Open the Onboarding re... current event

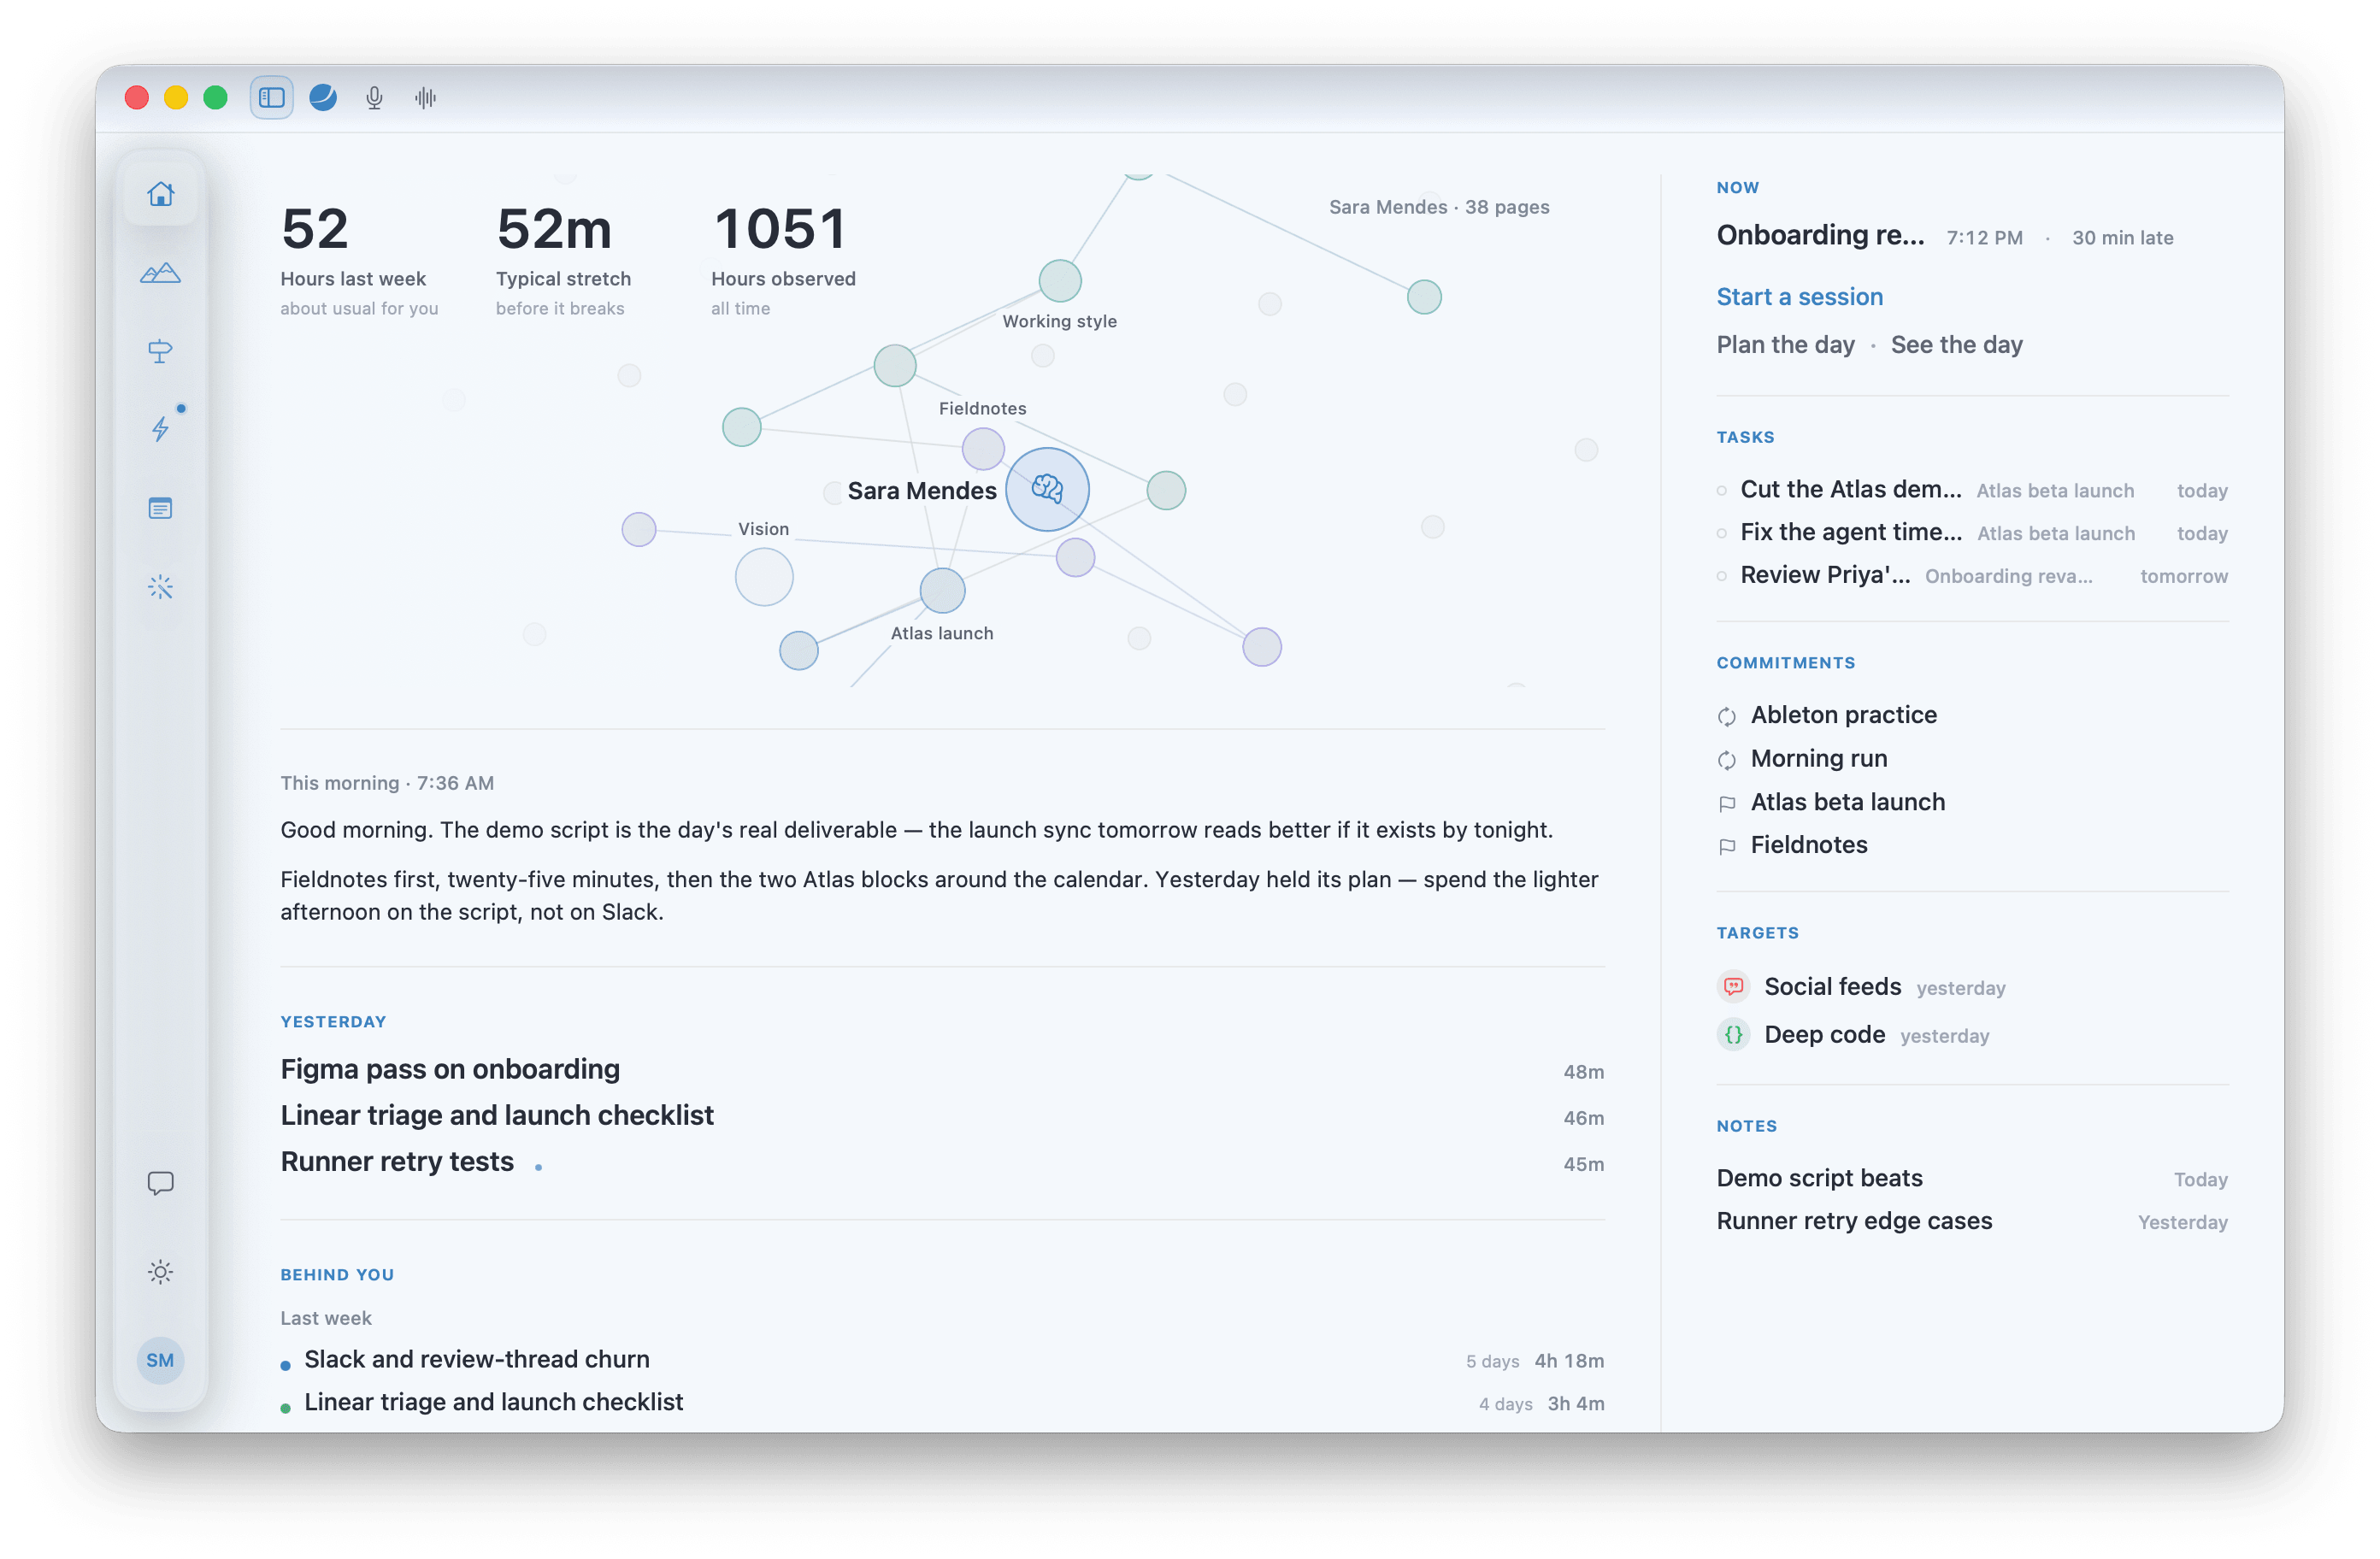1820,235
